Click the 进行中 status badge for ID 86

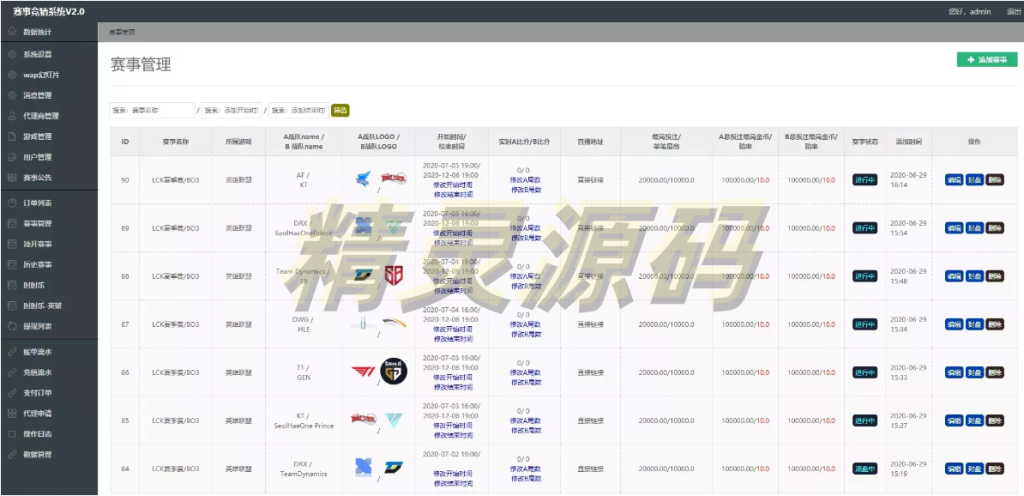coord(865,372)
